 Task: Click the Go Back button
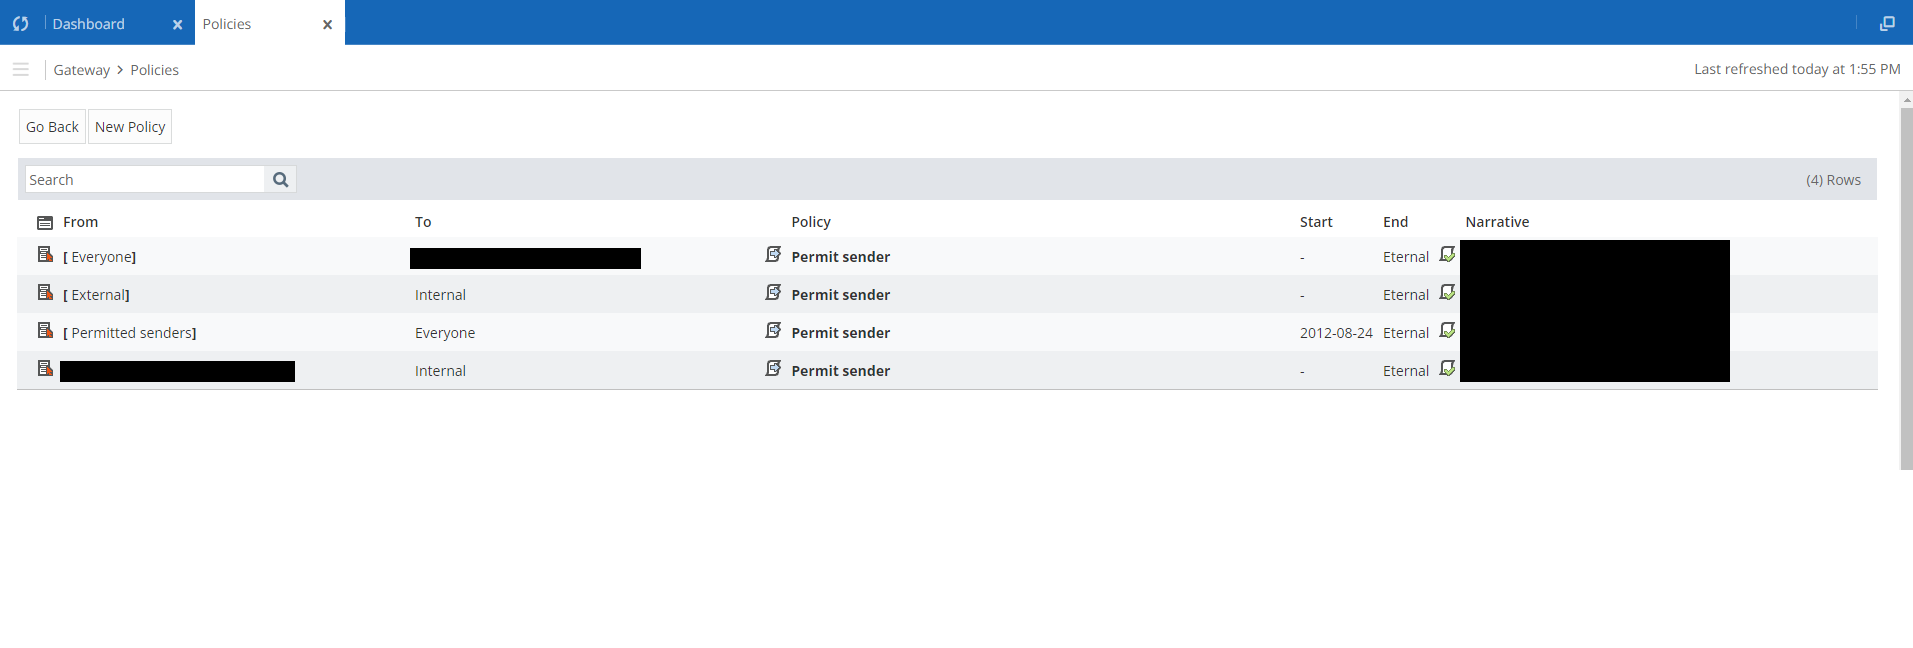(x=52, y=127)
